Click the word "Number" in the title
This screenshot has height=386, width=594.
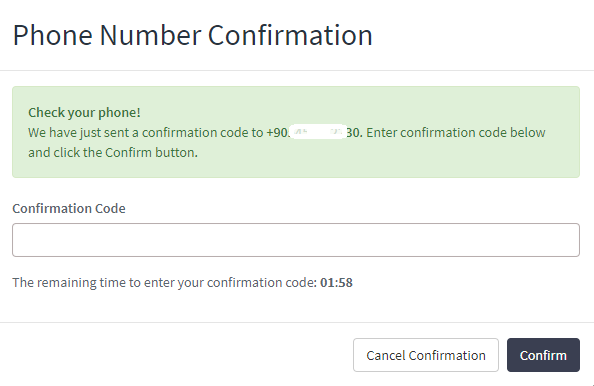point(150,35)
